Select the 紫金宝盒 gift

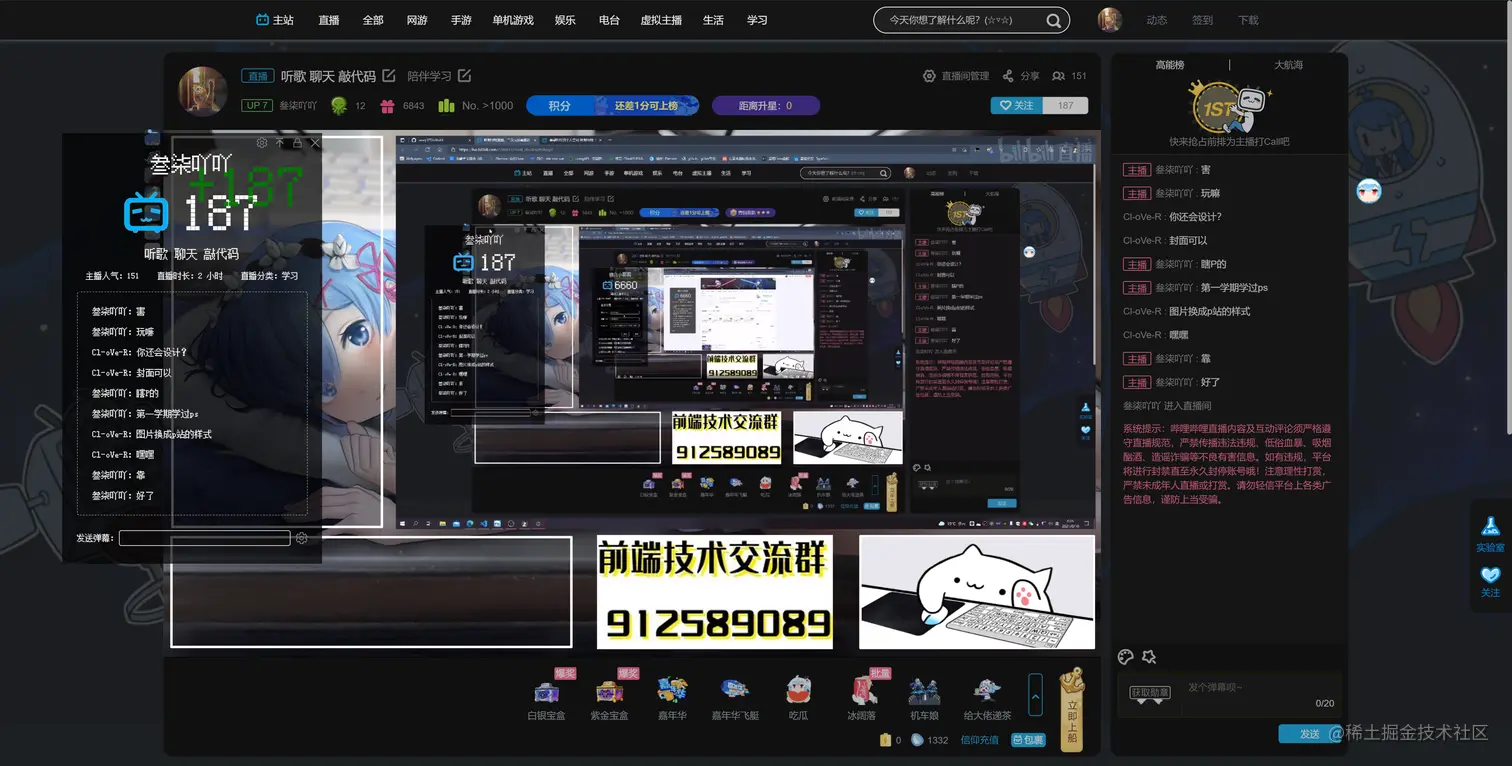point(609,697)
